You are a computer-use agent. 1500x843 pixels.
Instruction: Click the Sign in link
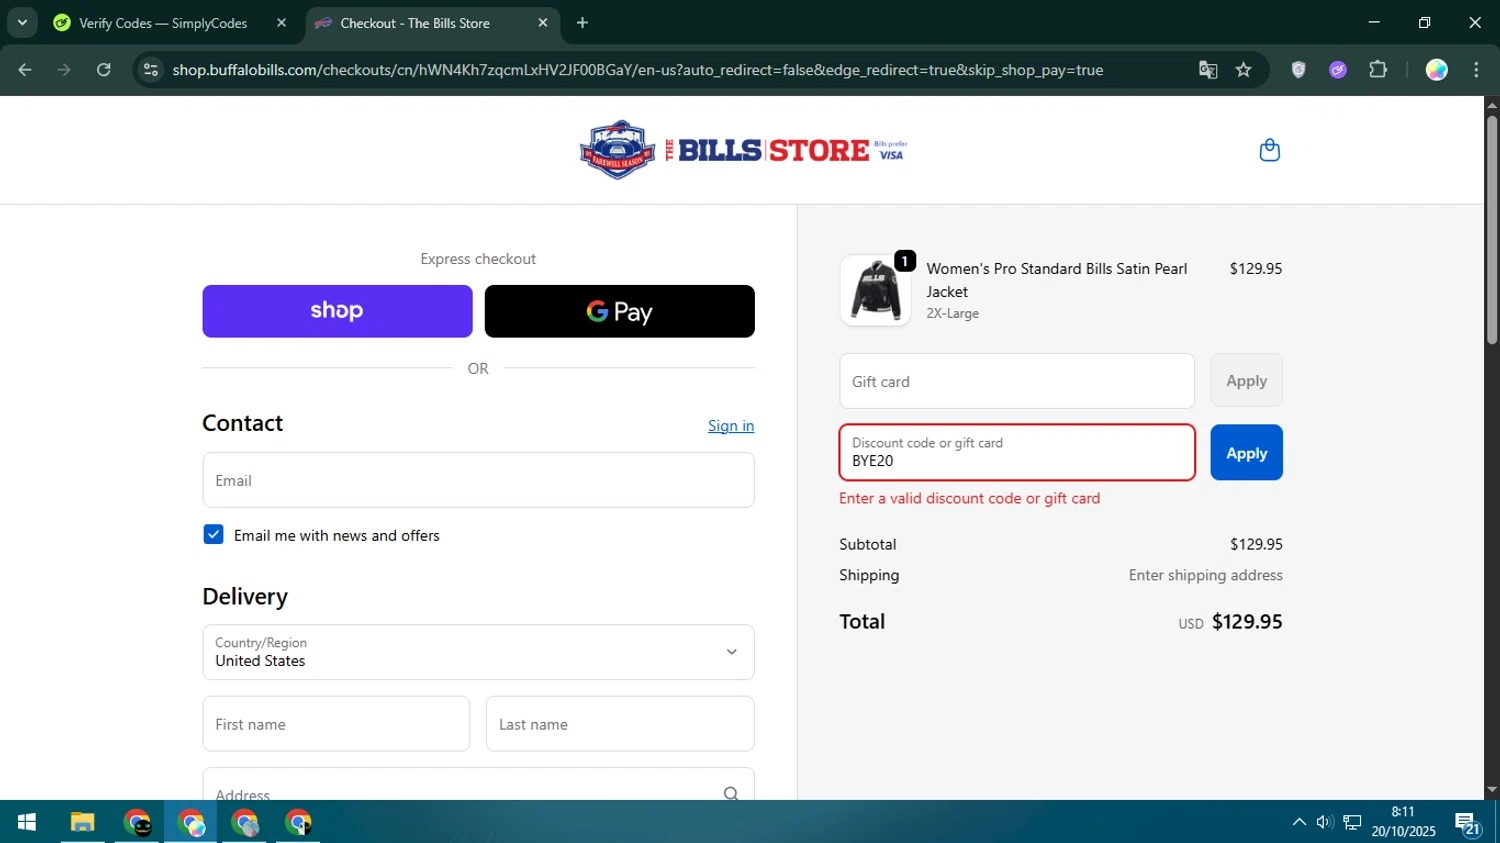tap(731, 426)
